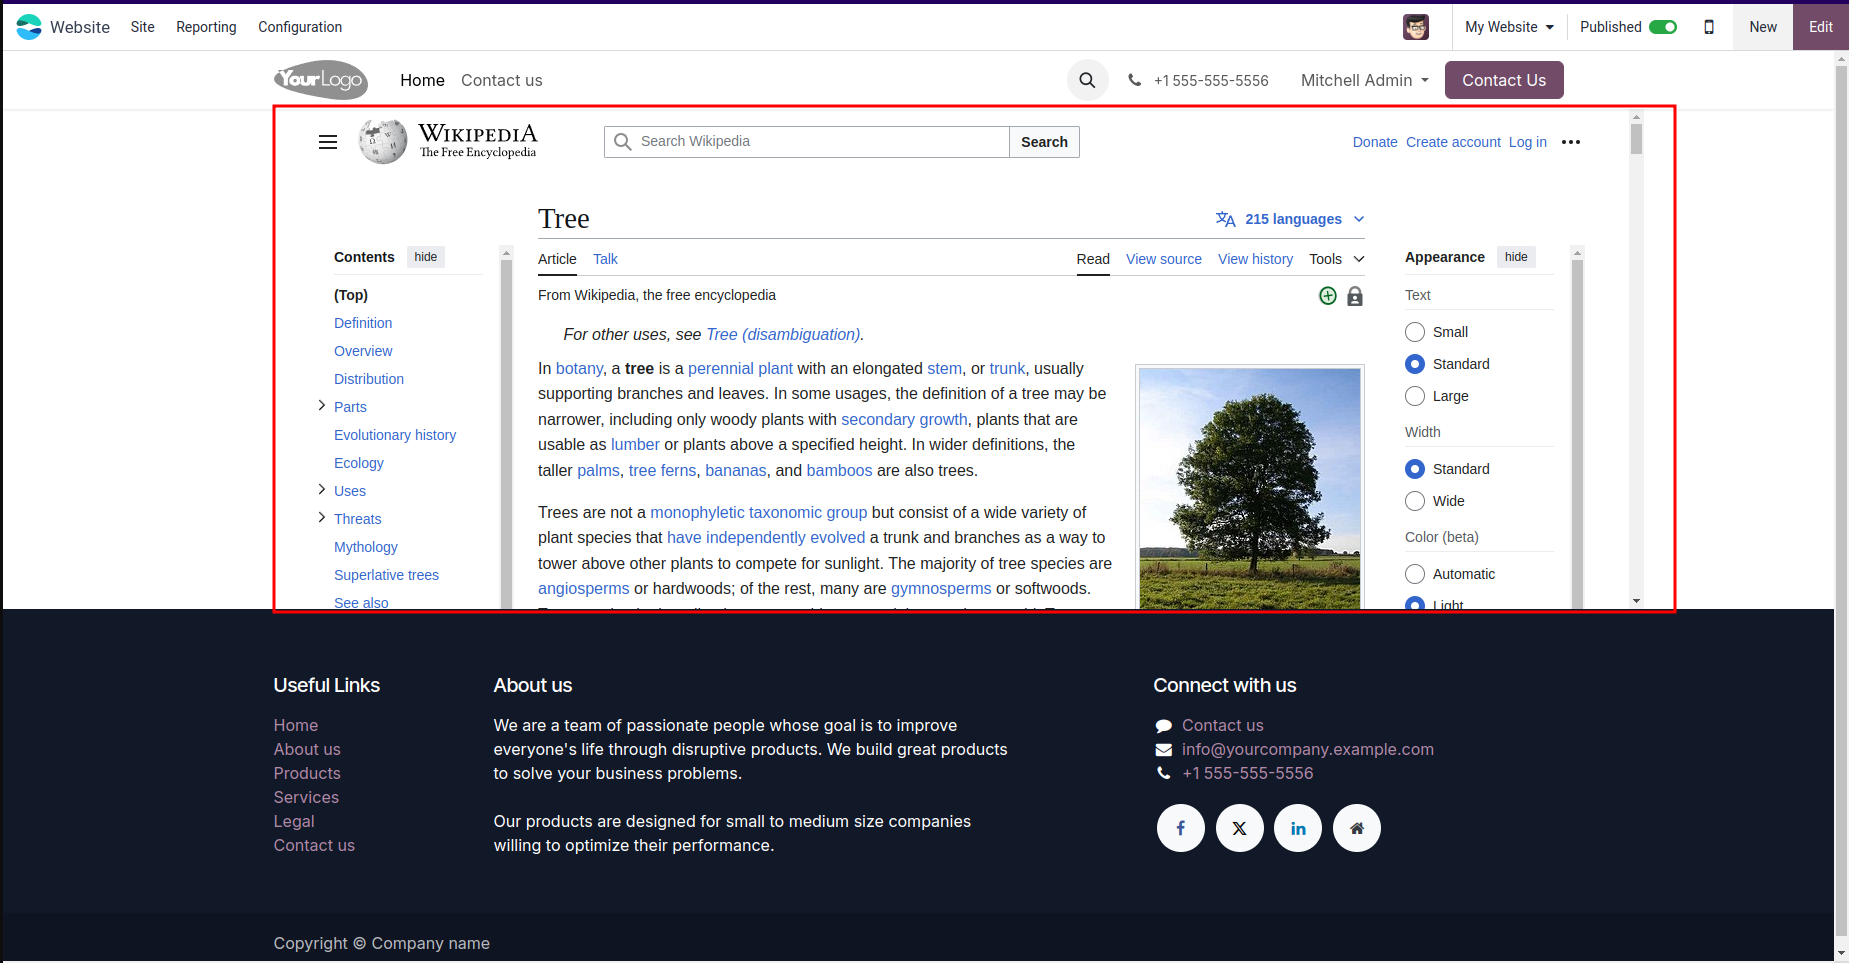Click the Create account link
1849x963 pixels.
pyautogui.click(x=1453, y=142)
